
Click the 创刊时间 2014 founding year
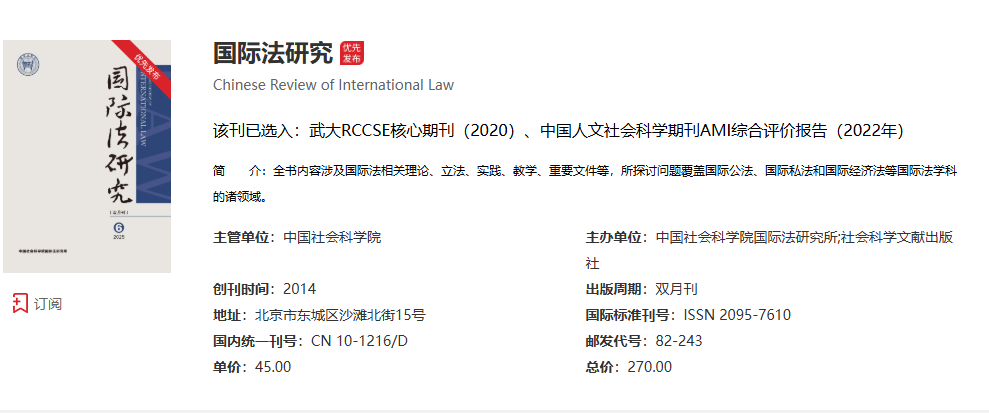299,289
